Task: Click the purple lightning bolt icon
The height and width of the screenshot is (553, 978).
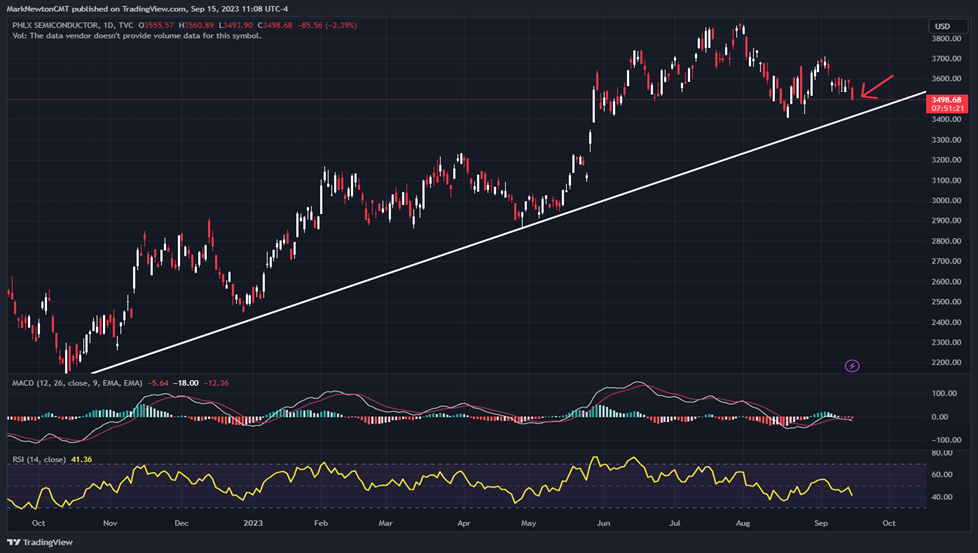Action: 852,366
